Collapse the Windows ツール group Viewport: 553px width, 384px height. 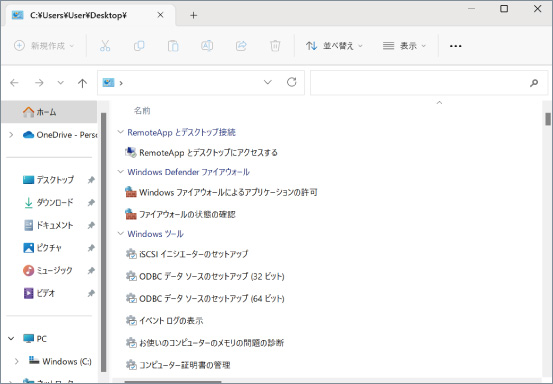[120, 234]
